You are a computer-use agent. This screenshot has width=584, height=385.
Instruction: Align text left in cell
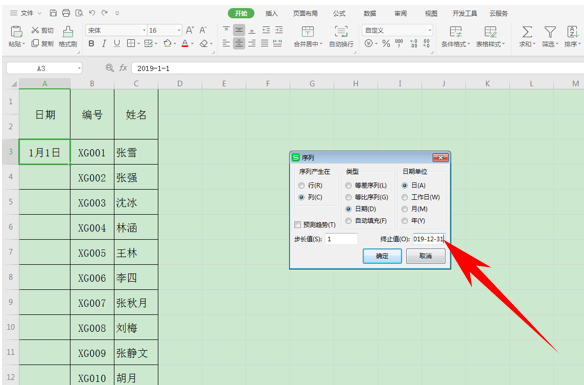click(x=226, y=44)
